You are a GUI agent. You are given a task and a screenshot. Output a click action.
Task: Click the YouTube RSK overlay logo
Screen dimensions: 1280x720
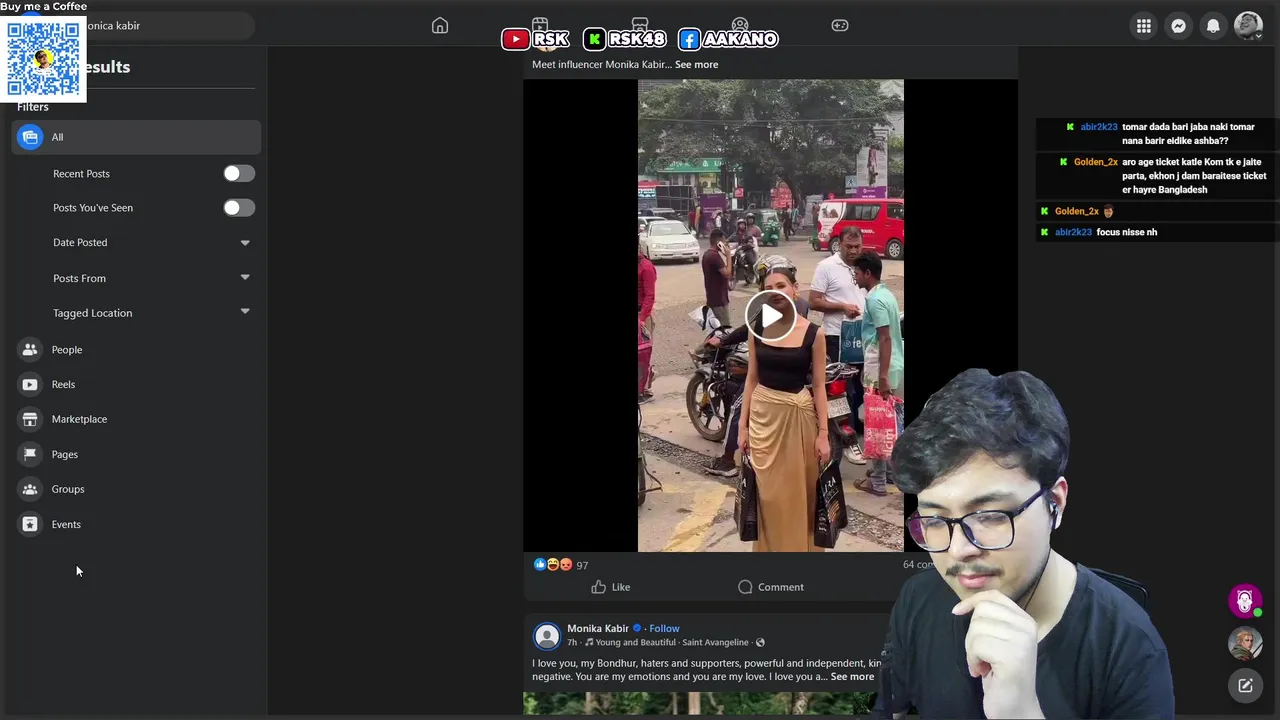click(x=536, y=40)
